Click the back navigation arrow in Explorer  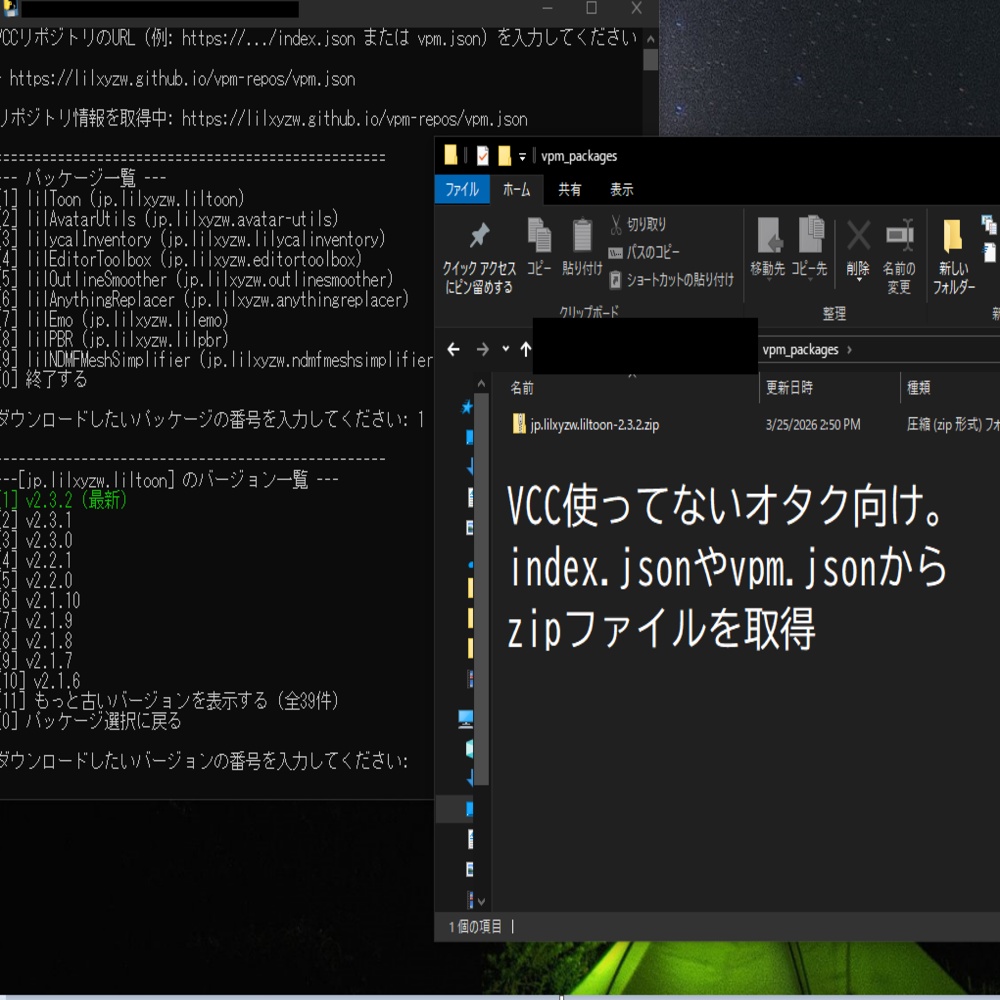click(453, 351)
